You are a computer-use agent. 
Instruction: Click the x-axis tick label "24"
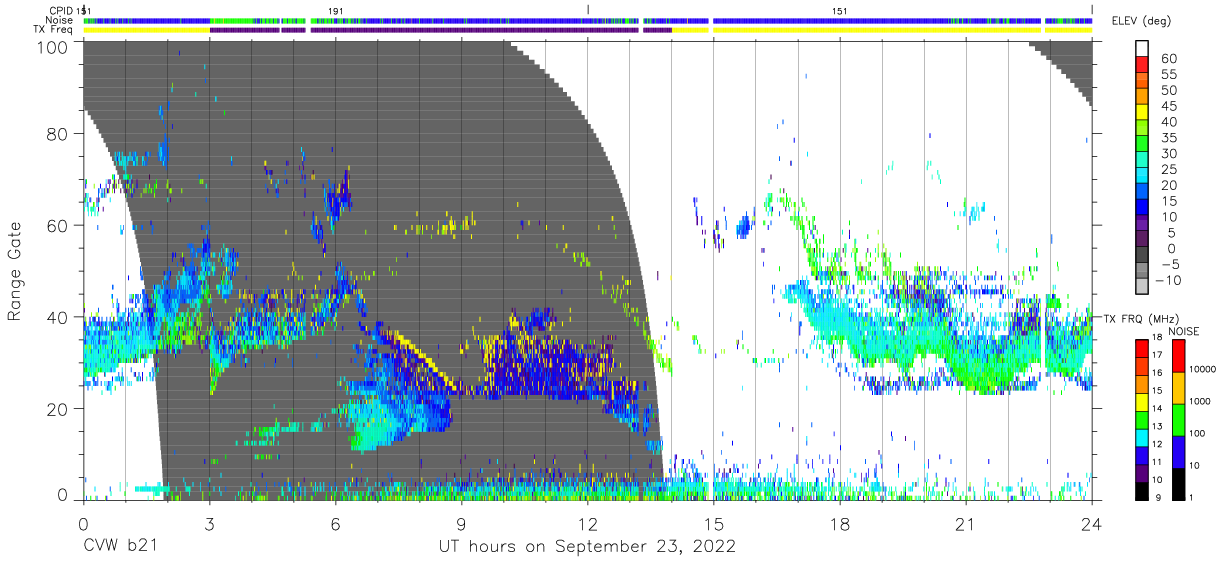tap(1092, 524)
